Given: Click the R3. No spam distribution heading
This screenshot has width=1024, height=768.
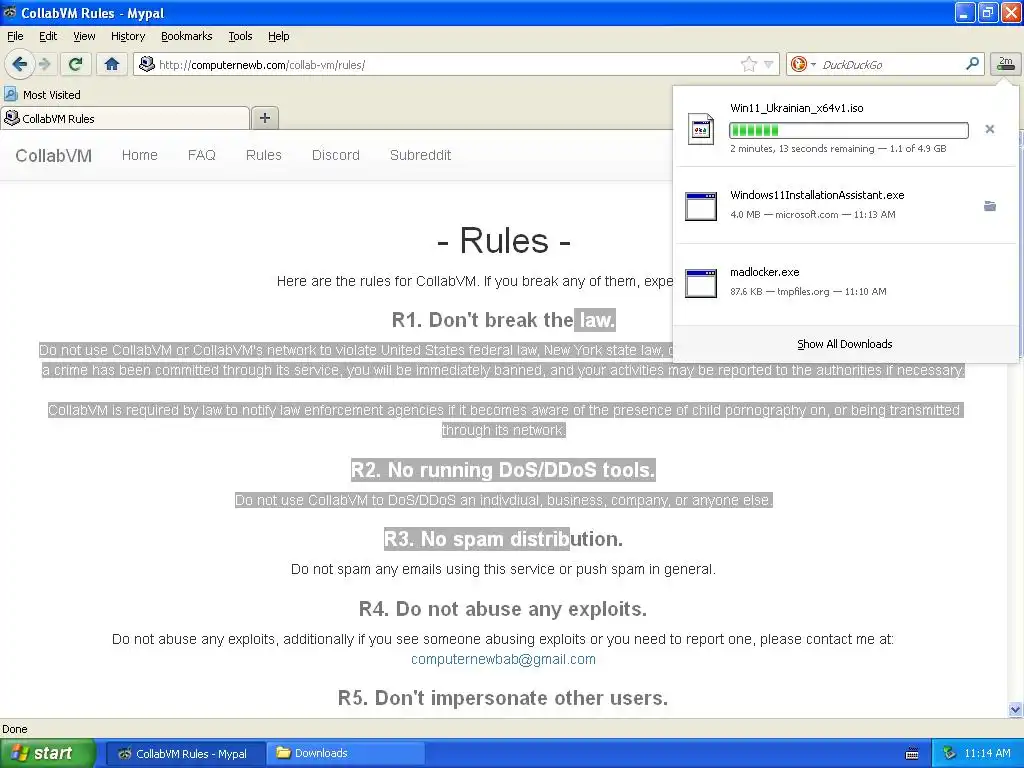Looking at the screenshot, I should click(504, 539).
